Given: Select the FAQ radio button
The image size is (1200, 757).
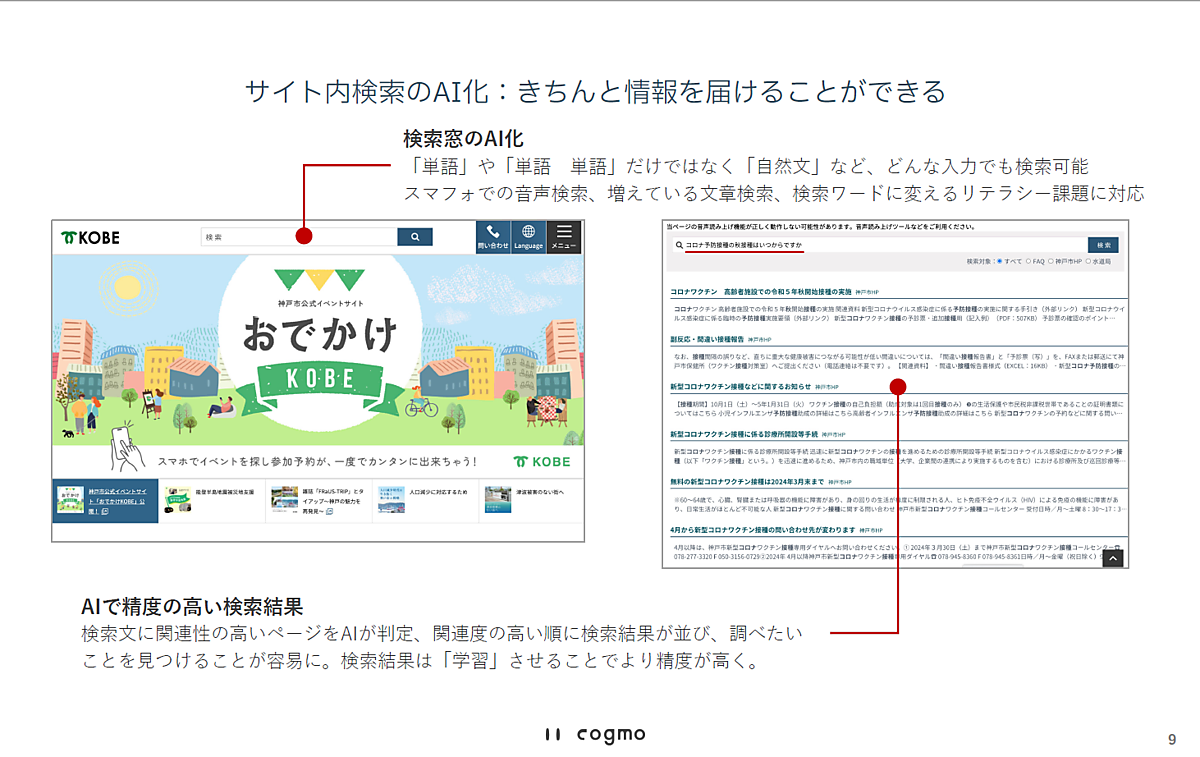Looking at the screenshot, I should [1027, 261].
